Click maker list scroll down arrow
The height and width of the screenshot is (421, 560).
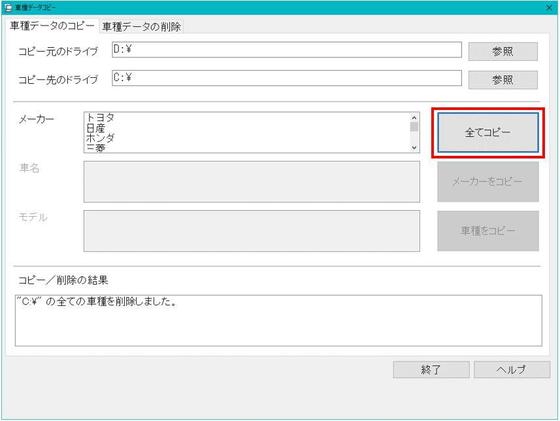tap(414, 147)
